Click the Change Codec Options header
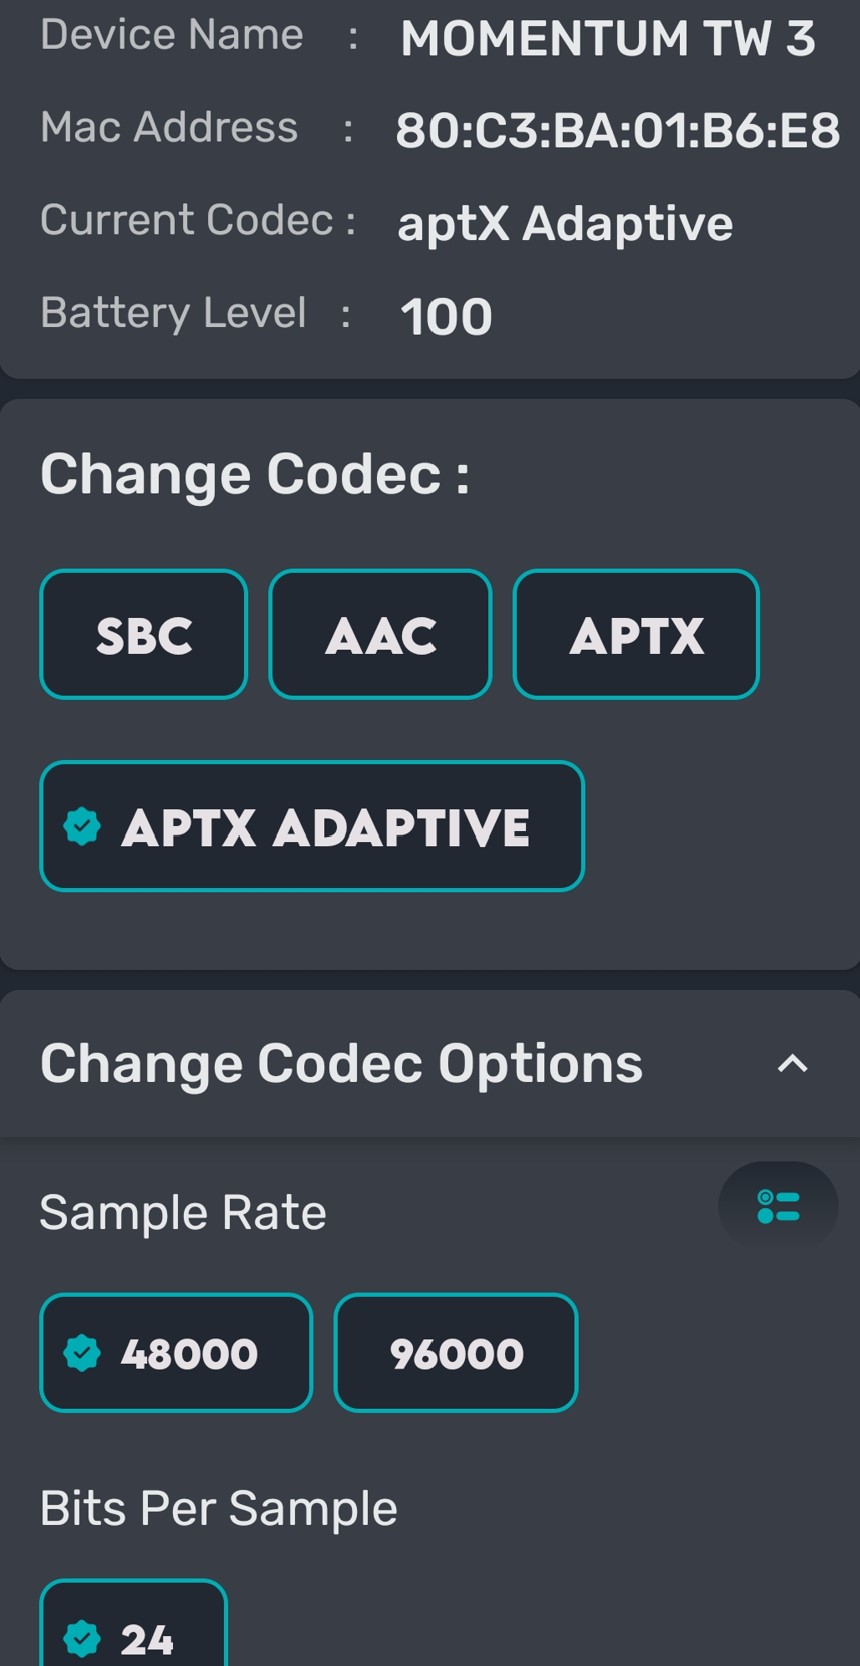The width and height of the screenshot is (860, 1666). point(341,1064)
